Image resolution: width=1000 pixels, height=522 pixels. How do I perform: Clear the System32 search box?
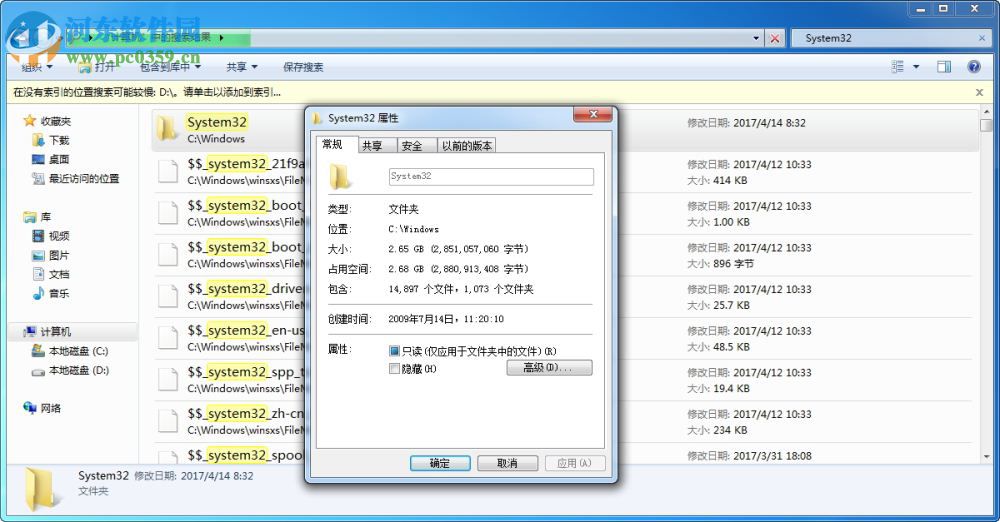(x=982, y=38)
